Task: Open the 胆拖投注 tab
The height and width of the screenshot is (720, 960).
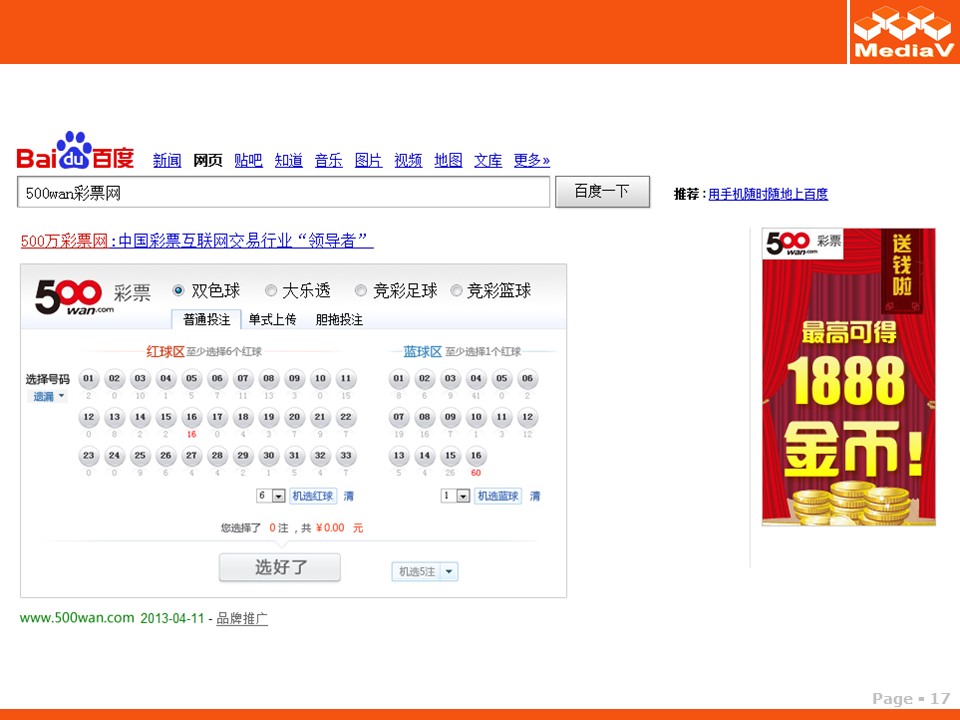Action: coord(339,320)
